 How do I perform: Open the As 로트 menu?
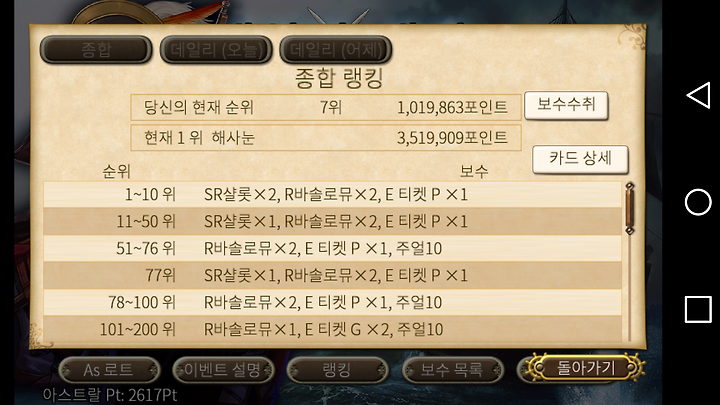(x=109, y=370)
